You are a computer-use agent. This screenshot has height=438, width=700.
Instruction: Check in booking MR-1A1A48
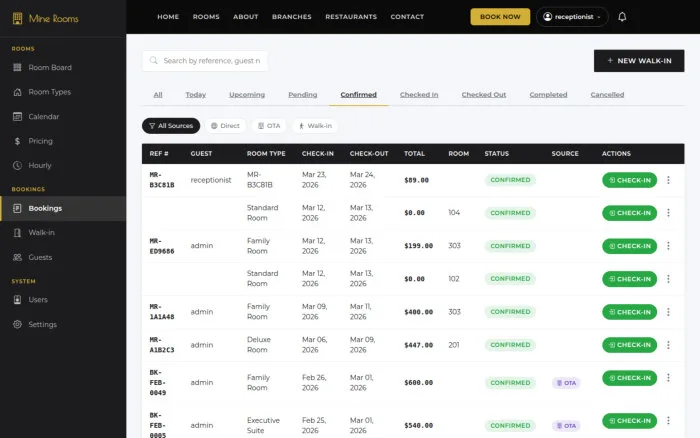[629, 312]
